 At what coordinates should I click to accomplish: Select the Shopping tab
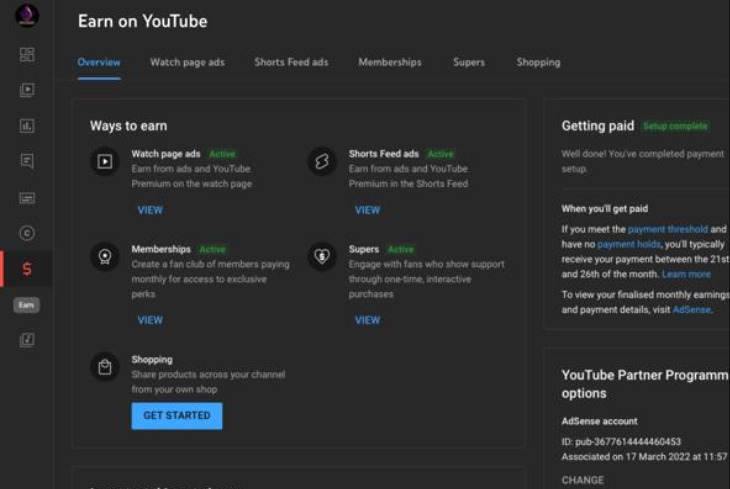click(x=538, y=62)
